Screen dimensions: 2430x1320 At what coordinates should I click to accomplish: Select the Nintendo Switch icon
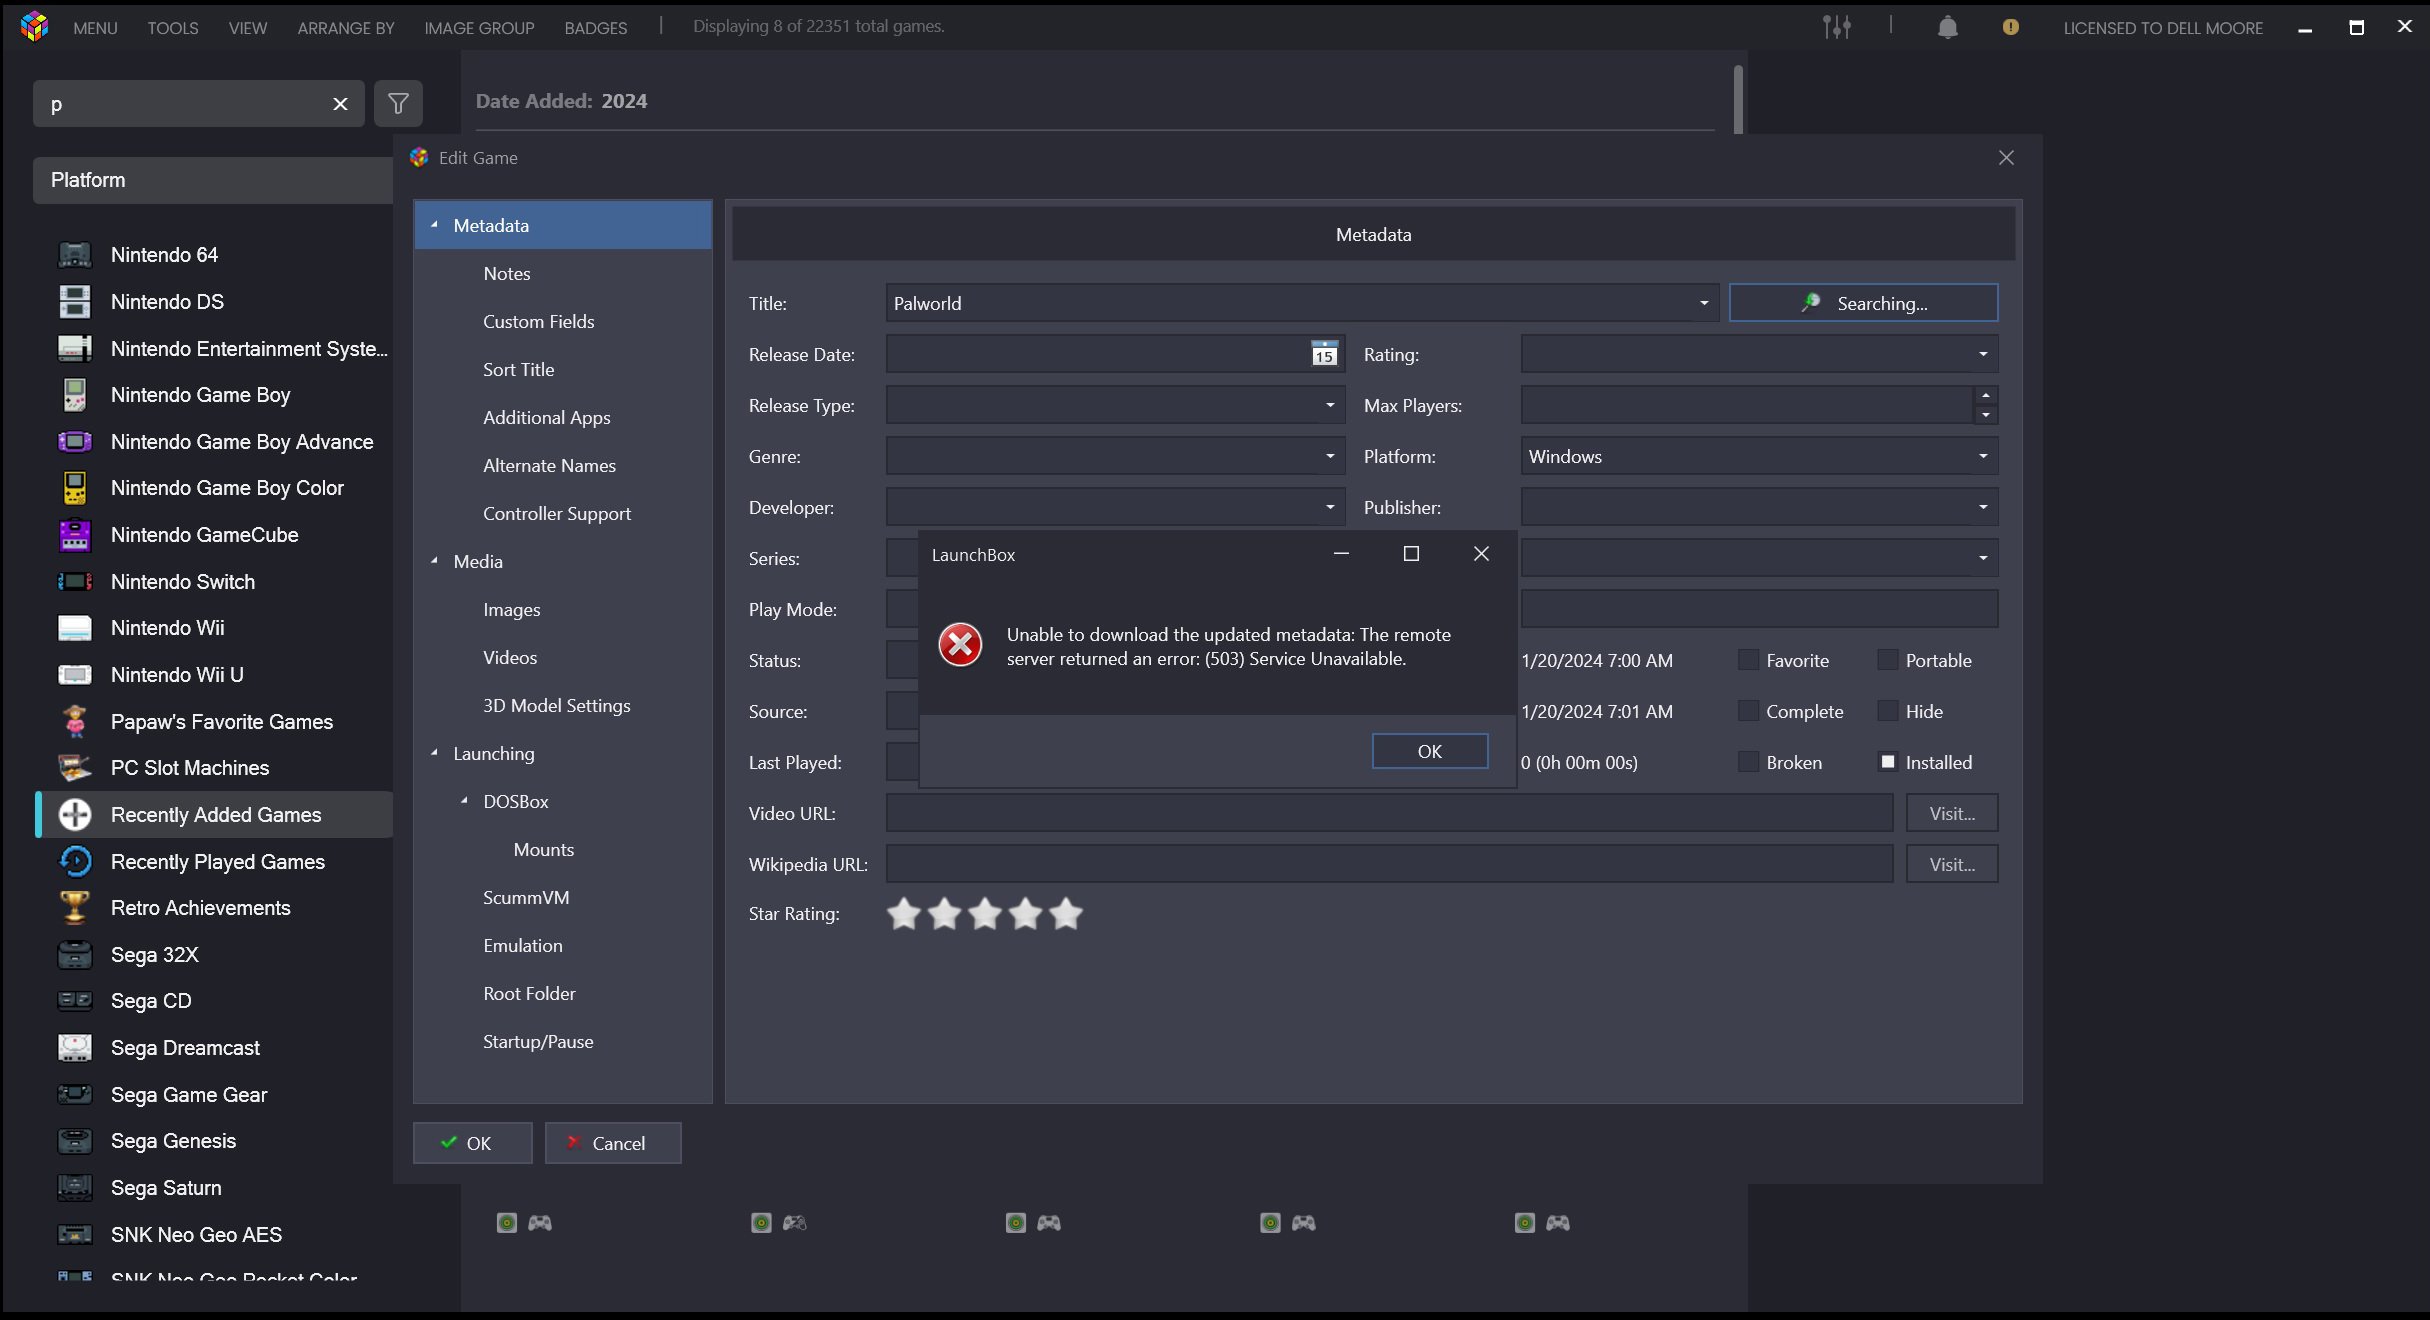(75, 582)
